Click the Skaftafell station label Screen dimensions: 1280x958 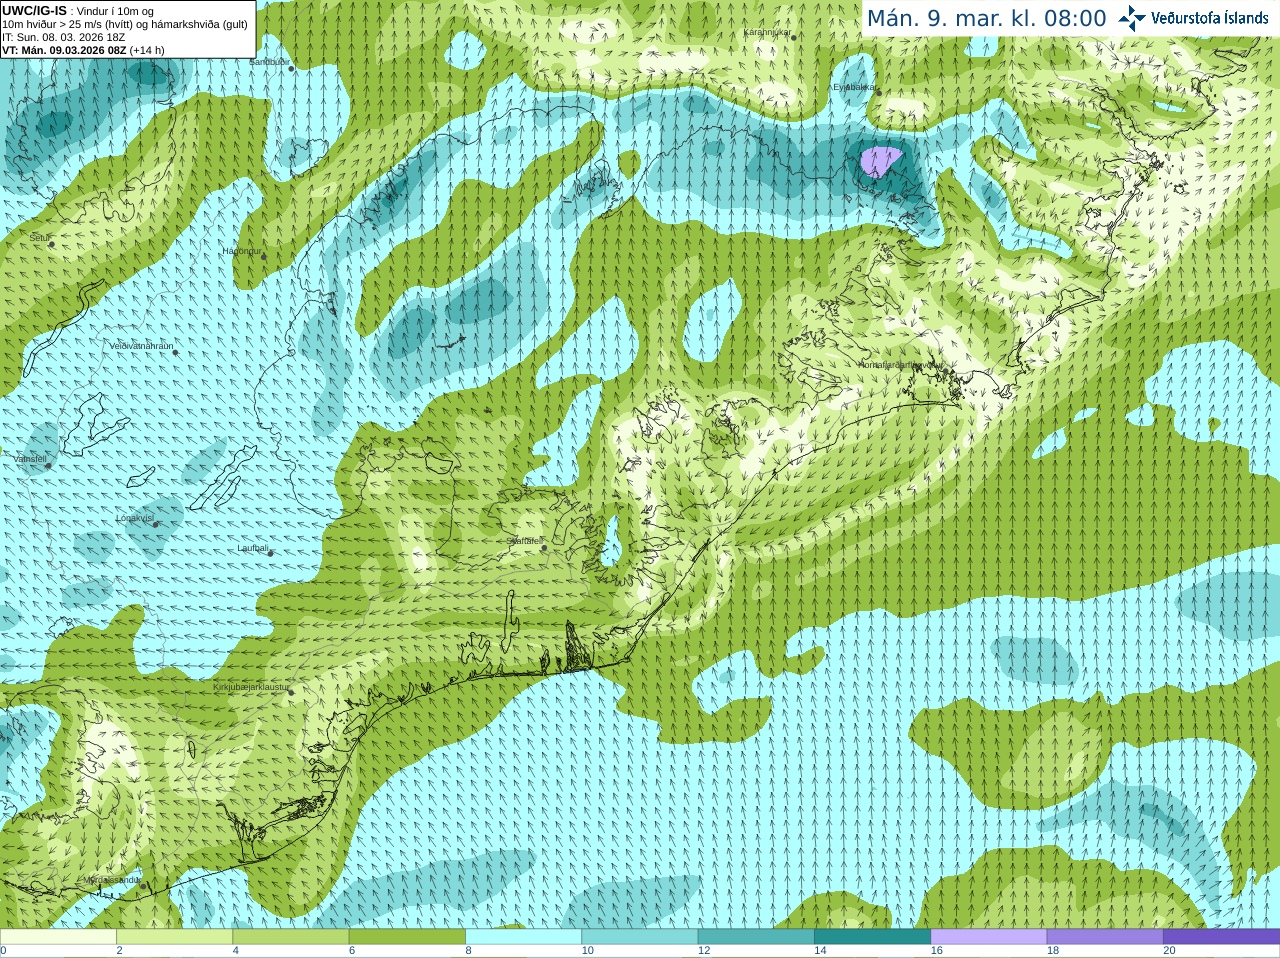[x=524, y=541]
